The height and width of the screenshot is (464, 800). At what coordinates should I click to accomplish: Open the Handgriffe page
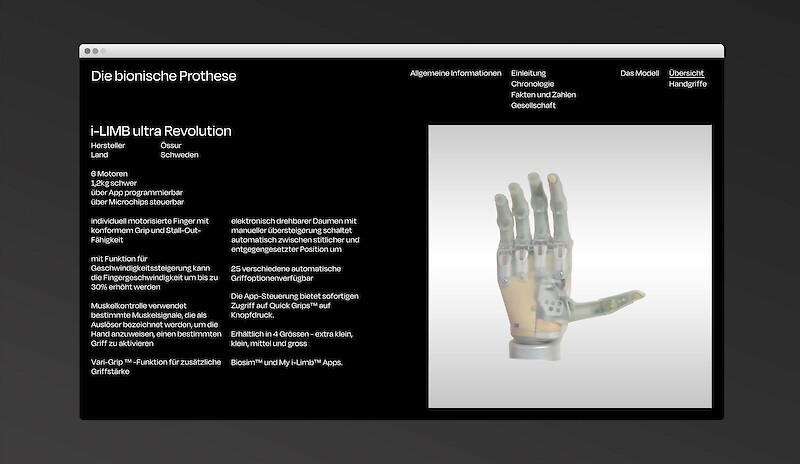tap(688, 84)
